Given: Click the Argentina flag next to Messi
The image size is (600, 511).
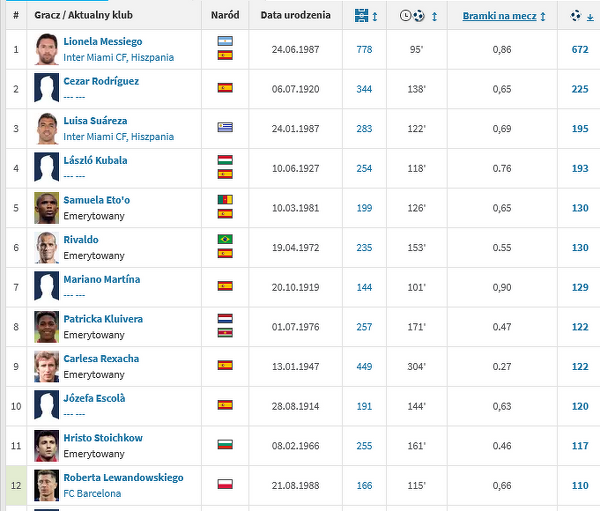Looking at the screenshot, I should (225, 42).
